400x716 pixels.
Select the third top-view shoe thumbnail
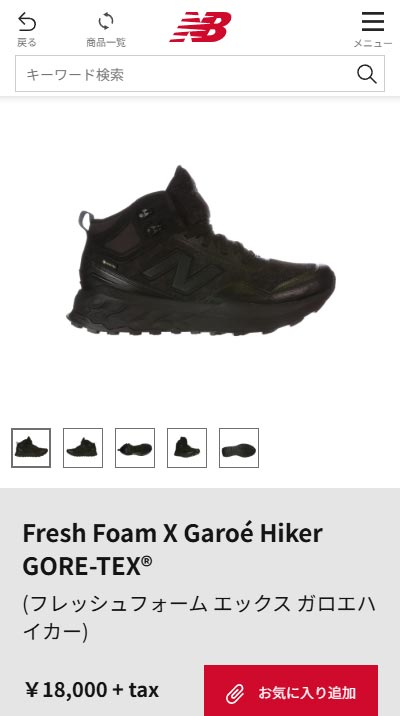(135, 448)
